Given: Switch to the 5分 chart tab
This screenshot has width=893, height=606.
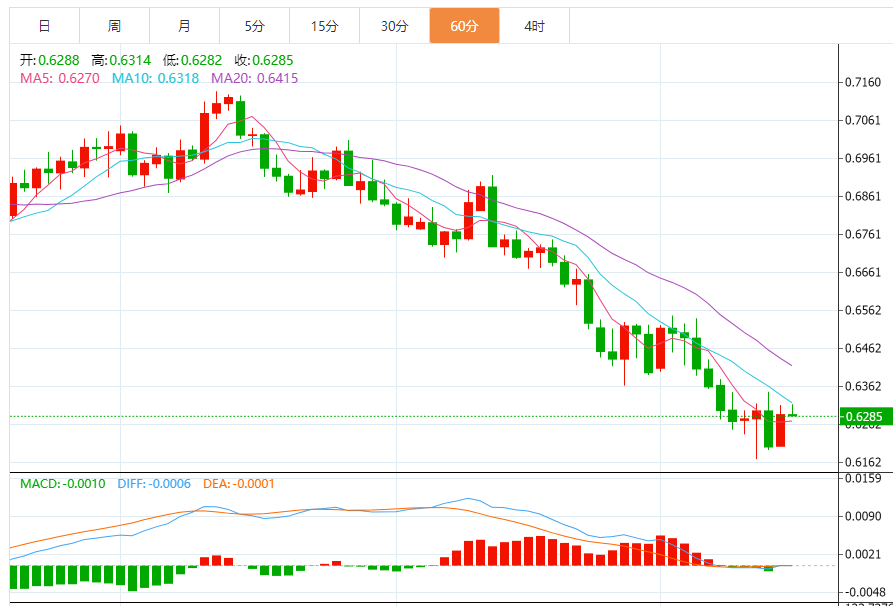Looking at the screenshot, I should tap(255, 26).
